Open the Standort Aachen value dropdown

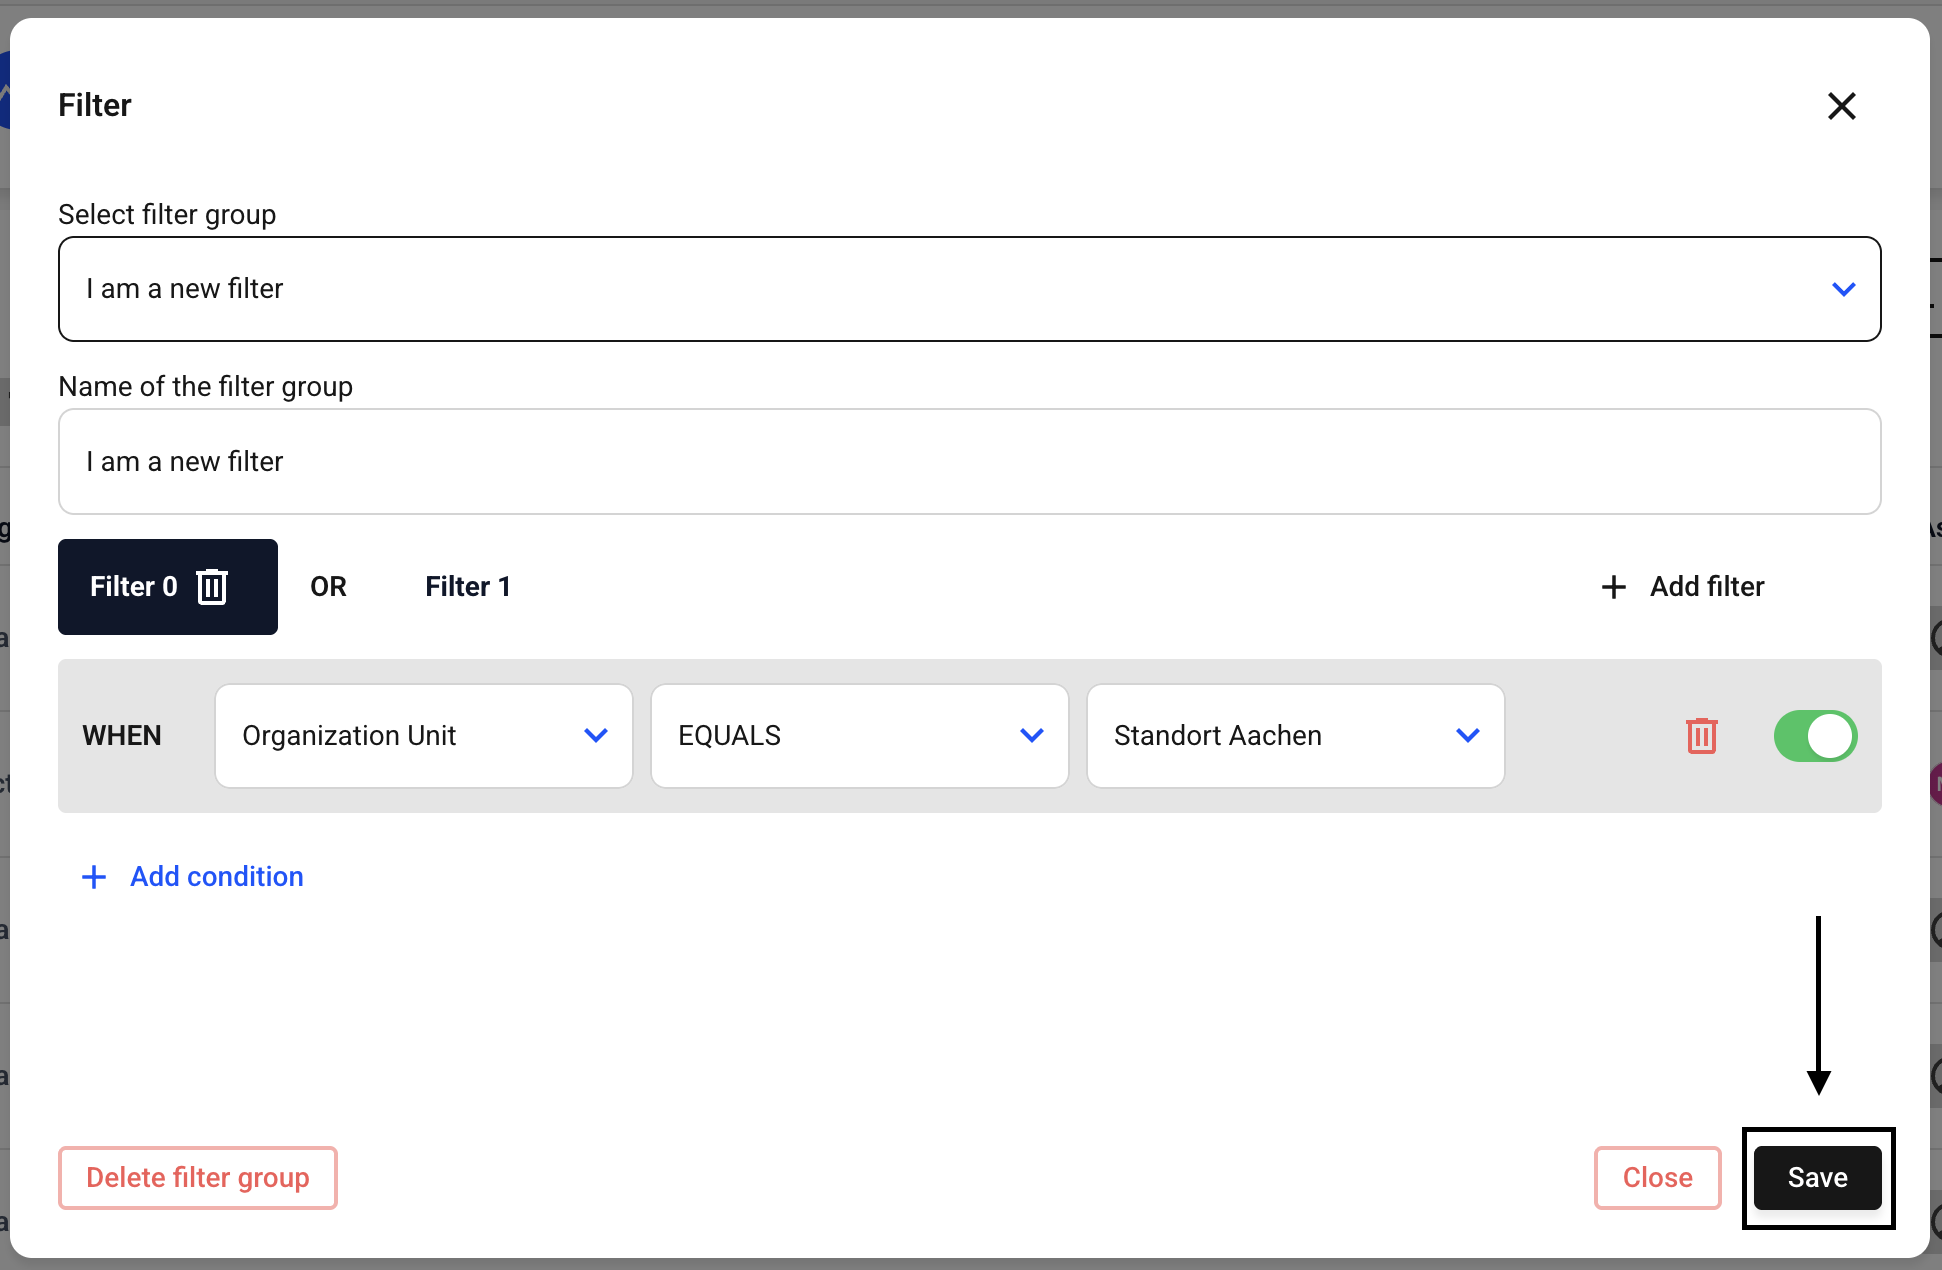(1294, 736)
